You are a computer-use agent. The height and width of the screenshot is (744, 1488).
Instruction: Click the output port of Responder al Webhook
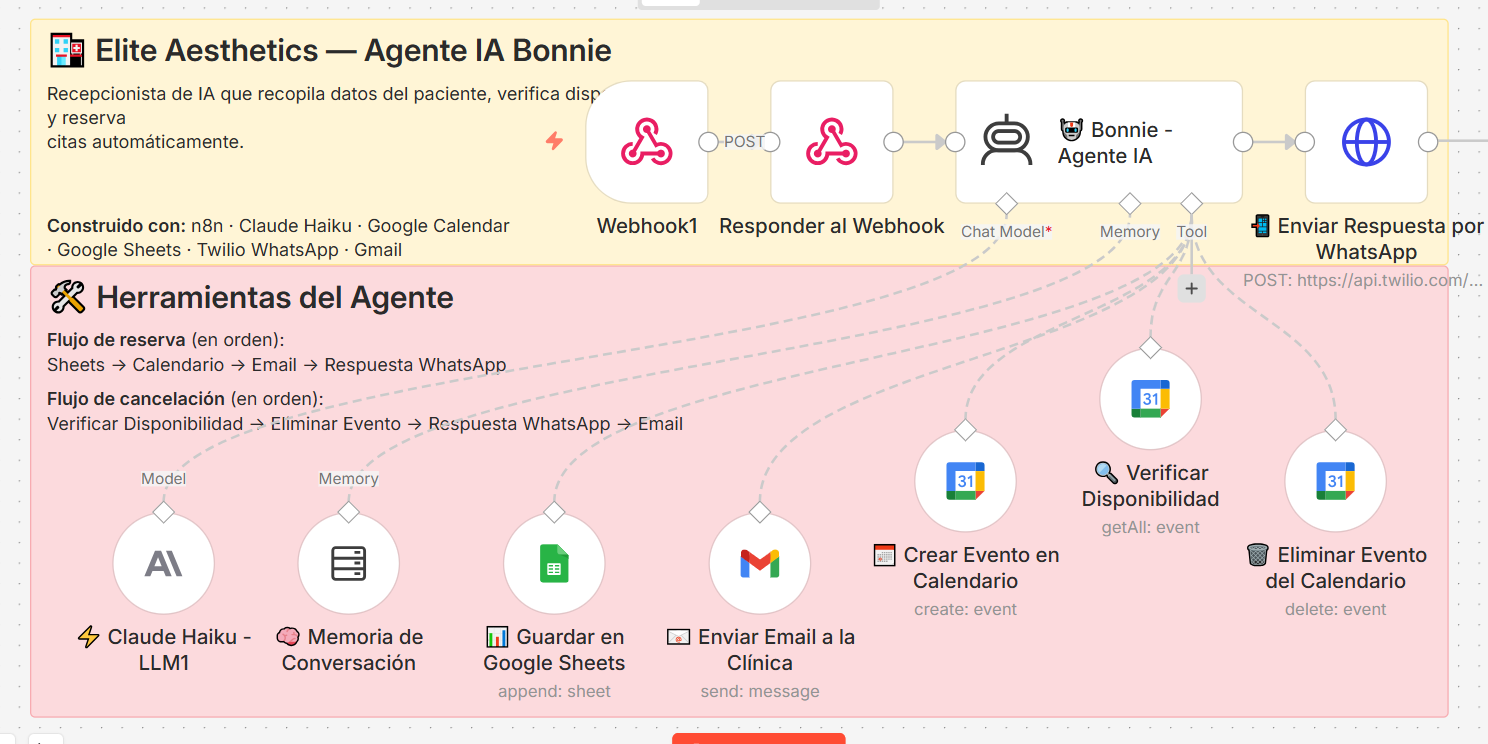coord(894,142)
